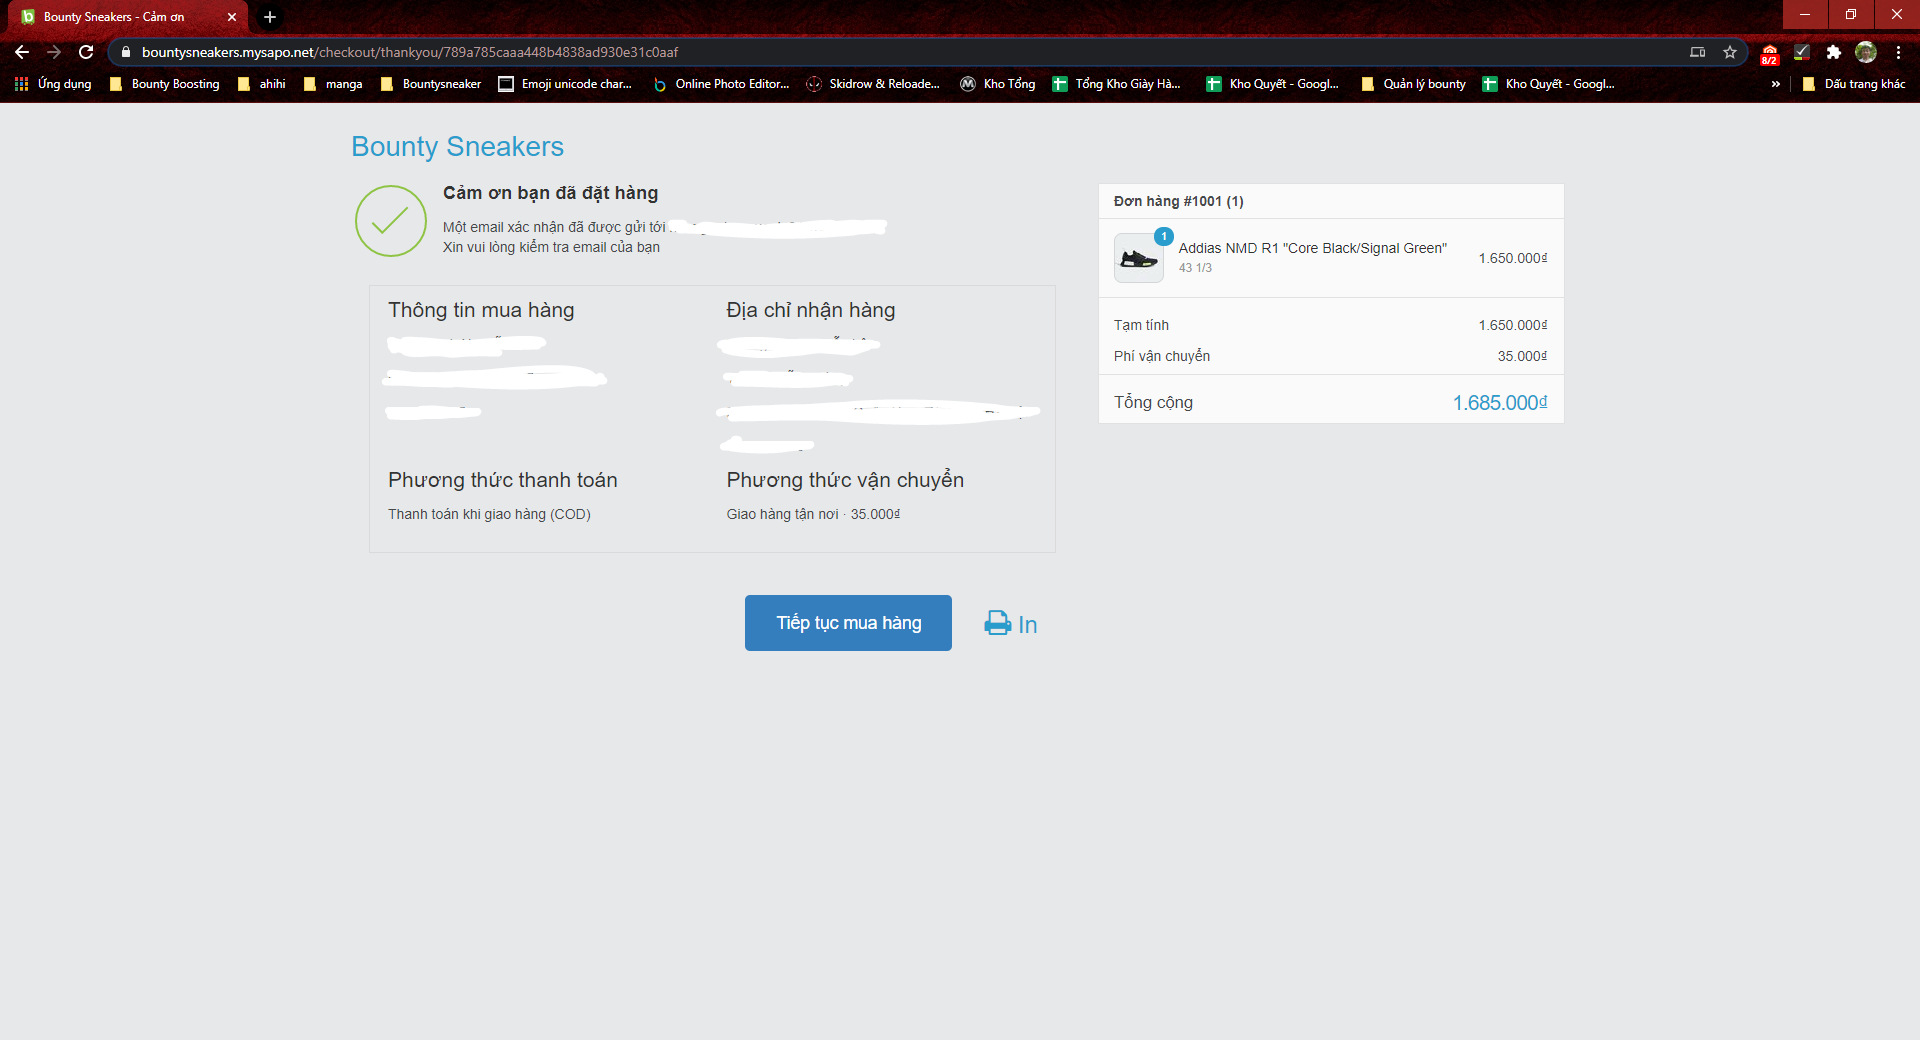Image resolution: width=1920 pixels, height=1040 pixels.
Task: Go back to the previous page
Action: tap(22, 52)
